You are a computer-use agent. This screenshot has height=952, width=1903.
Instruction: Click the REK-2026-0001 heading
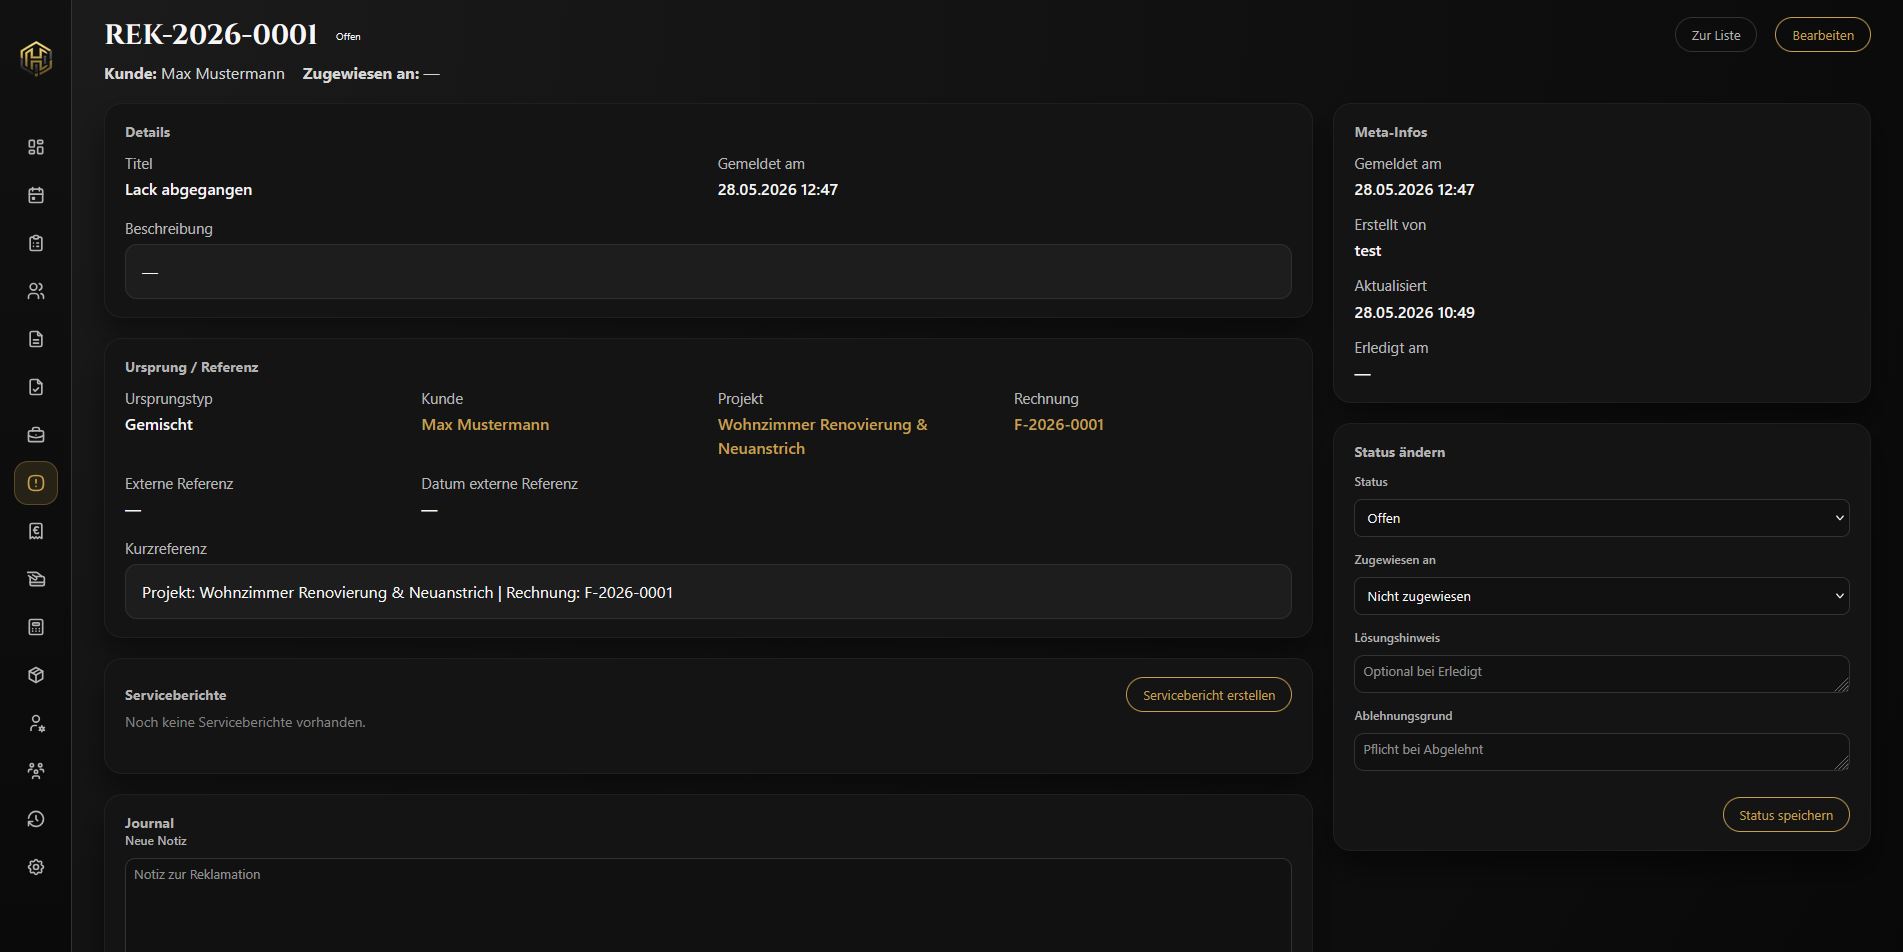[211, 35]
